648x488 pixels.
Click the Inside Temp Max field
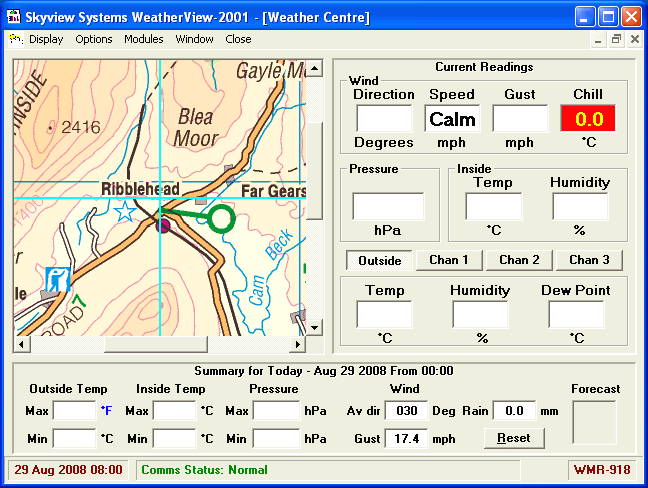coord(174,411)
